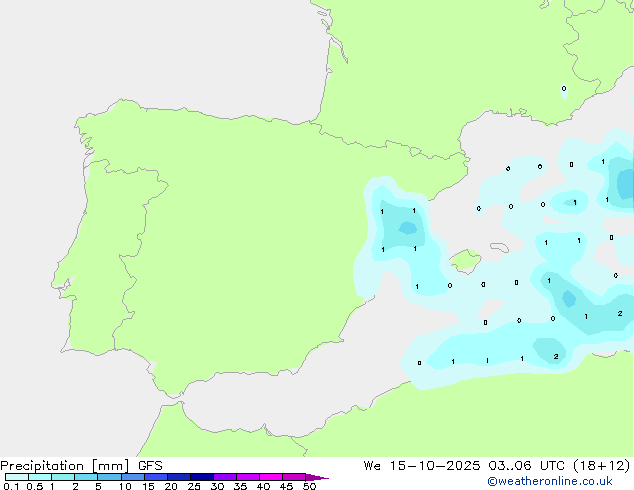The width and height of the screenshot is (634, 490).
Task: Click the '15' legend scale label
Action: (x=148, y=486)
